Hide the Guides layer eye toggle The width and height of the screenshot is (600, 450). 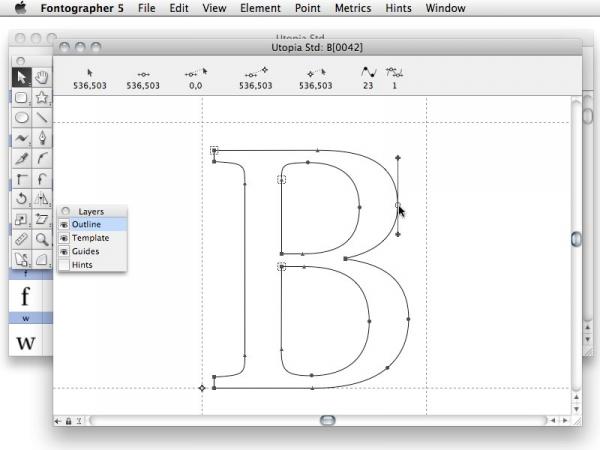64,251
